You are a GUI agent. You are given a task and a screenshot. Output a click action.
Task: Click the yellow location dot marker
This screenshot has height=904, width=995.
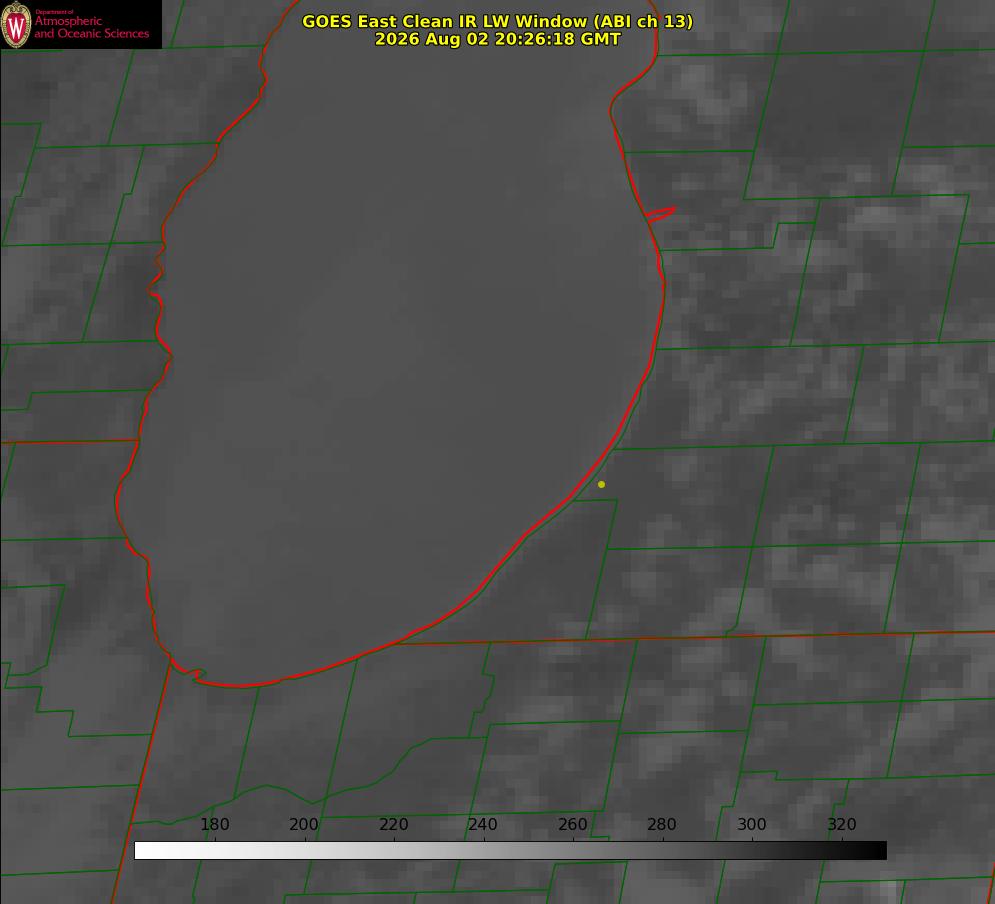pyautogui.click(x=601, y=484)
